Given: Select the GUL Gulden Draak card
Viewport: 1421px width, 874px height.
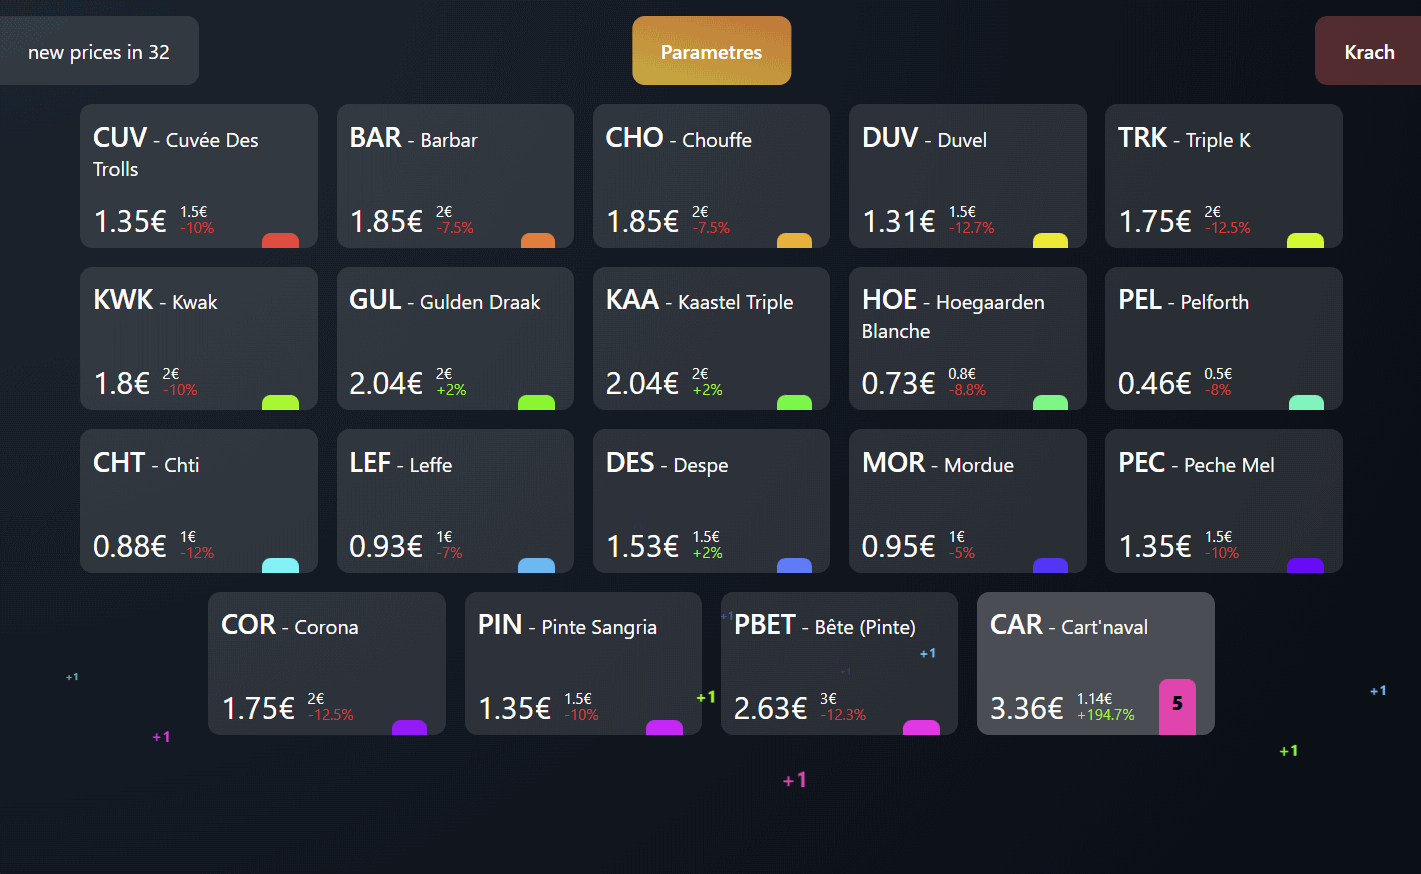Looking at the screenshot, I should (x=455, y=338).
